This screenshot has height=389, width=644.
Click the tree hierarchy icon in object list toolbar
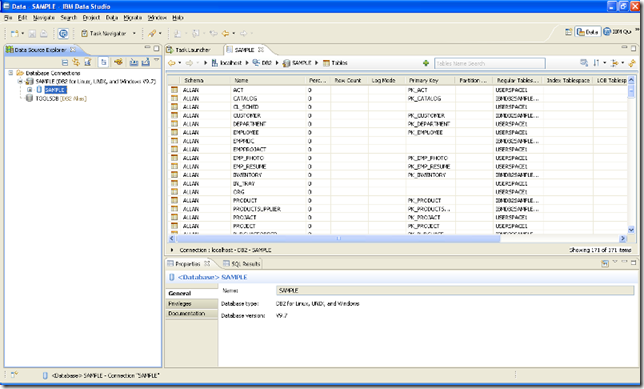pyautogui.click(x=615, y=63)
